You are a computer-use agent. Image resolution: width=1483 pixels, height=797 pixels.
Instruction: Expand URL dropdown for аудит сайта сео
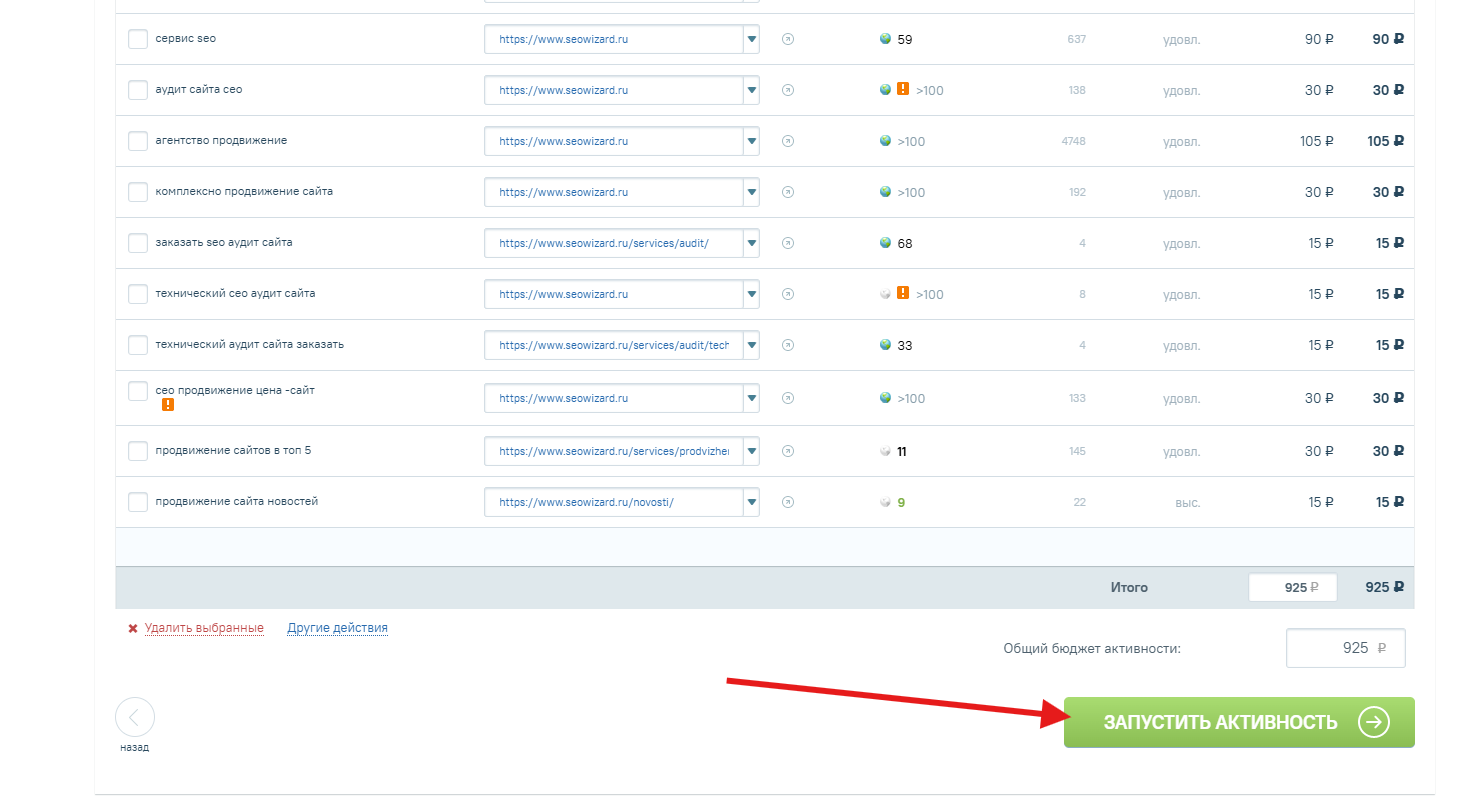tap(751, 90)
